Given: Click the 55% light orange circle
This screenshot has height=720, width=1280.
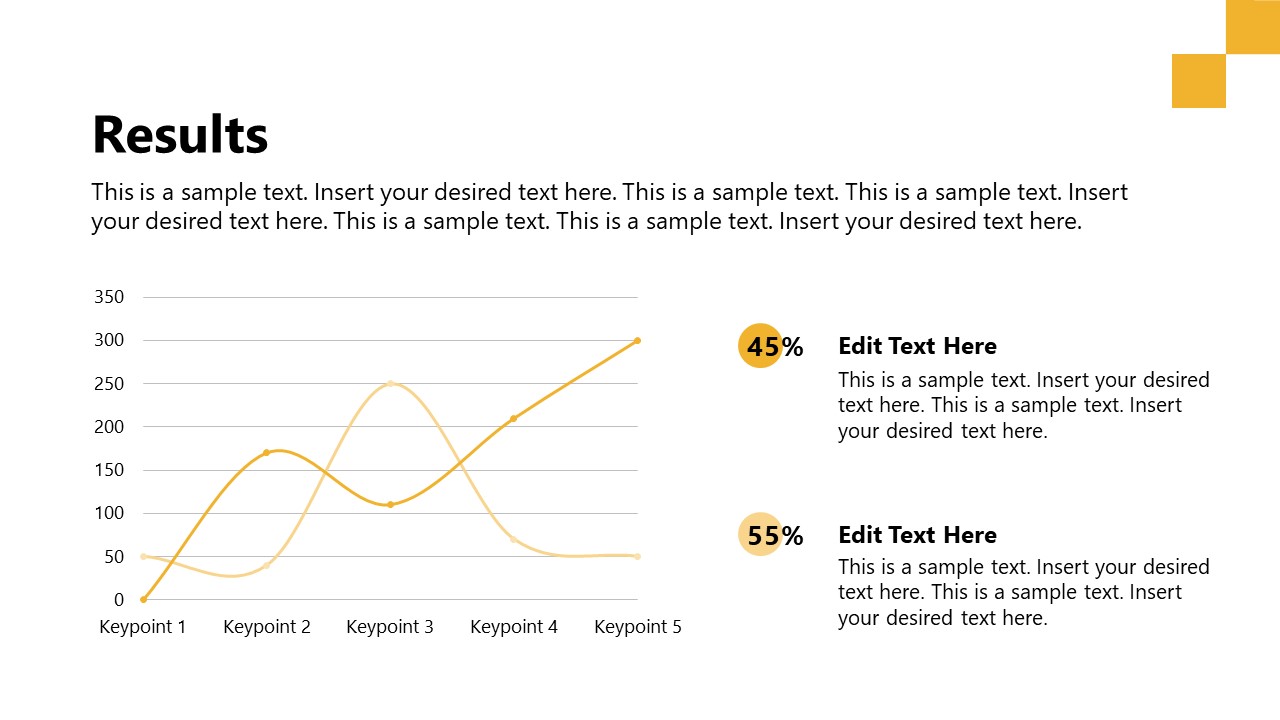Looking at the screenshot, I should coord(760,533).
